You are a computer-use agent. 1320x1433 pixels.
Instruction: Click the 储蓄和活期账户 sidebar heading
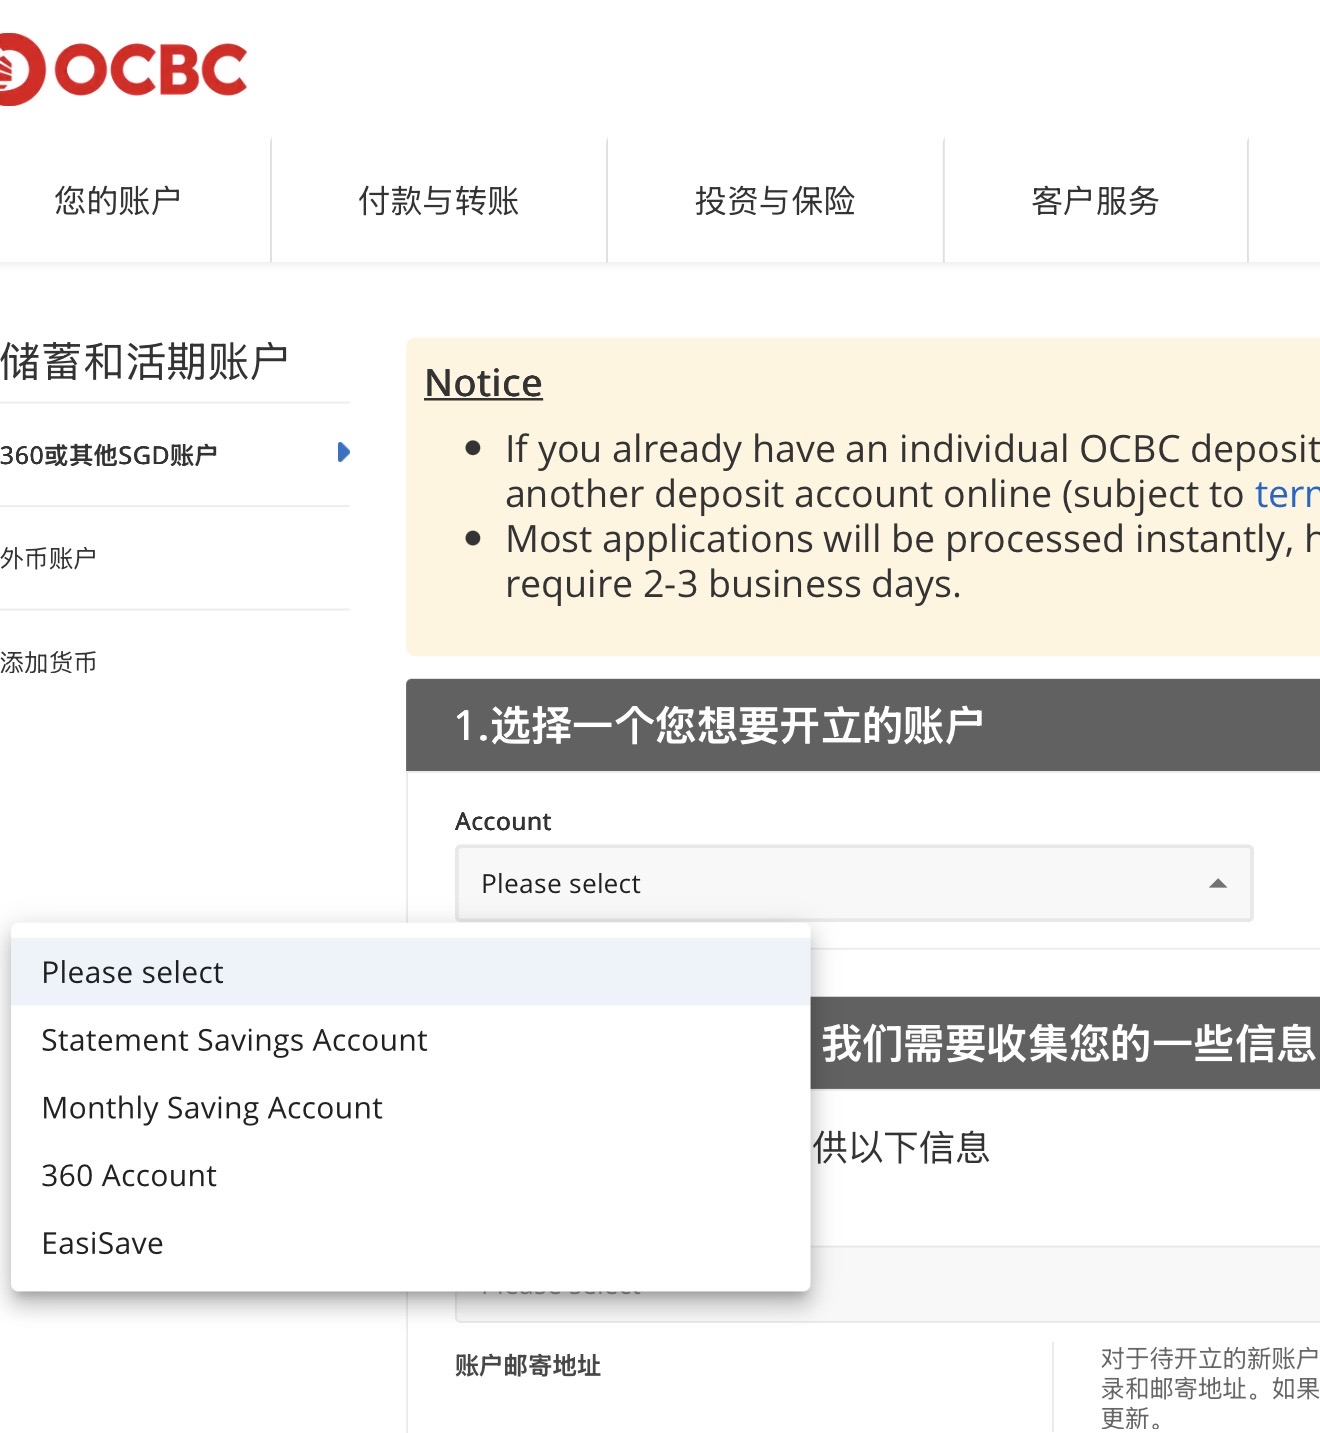point(144,362)
